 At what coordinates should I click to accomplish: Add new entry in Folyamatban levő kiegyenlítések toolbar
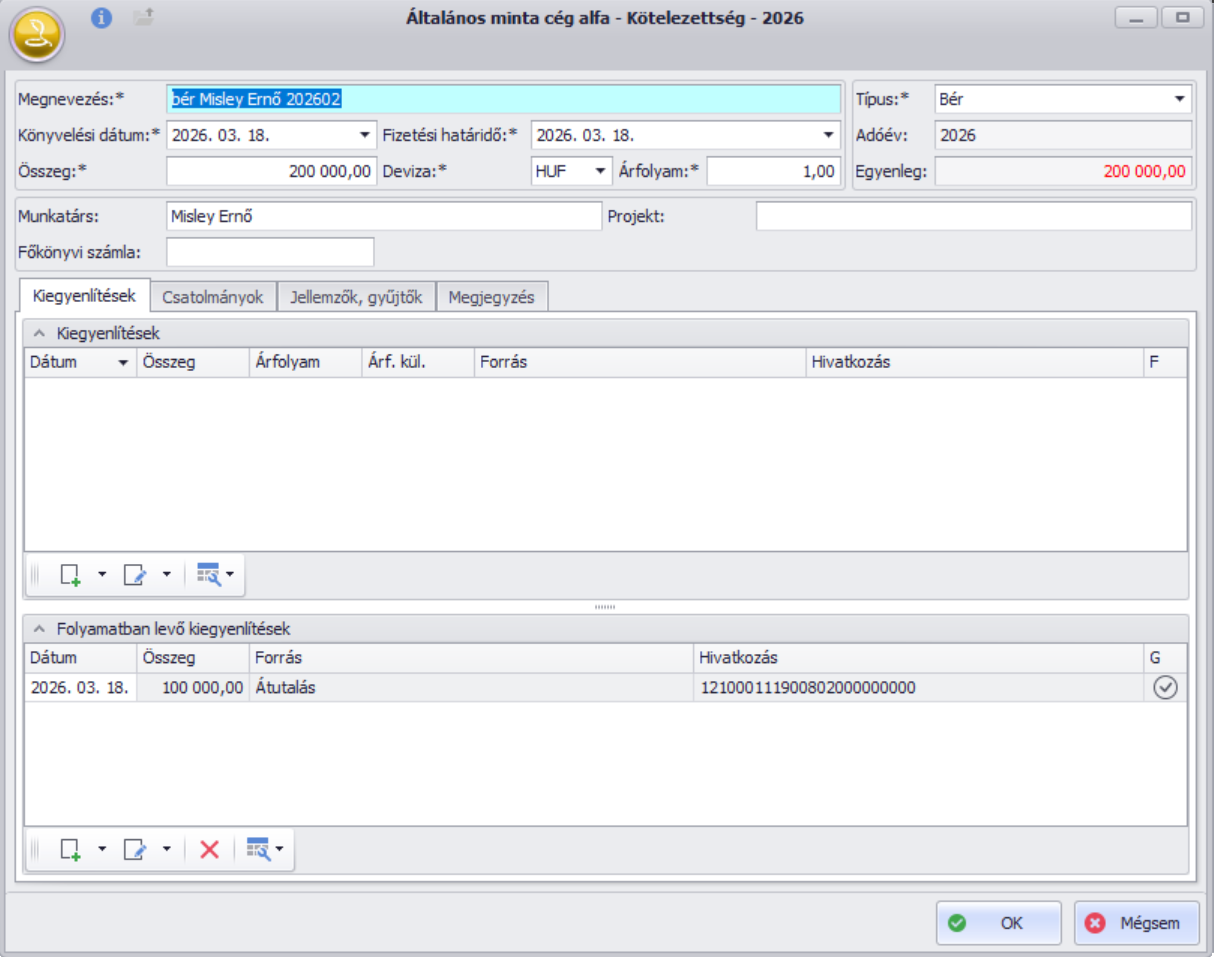coord(70,849)
